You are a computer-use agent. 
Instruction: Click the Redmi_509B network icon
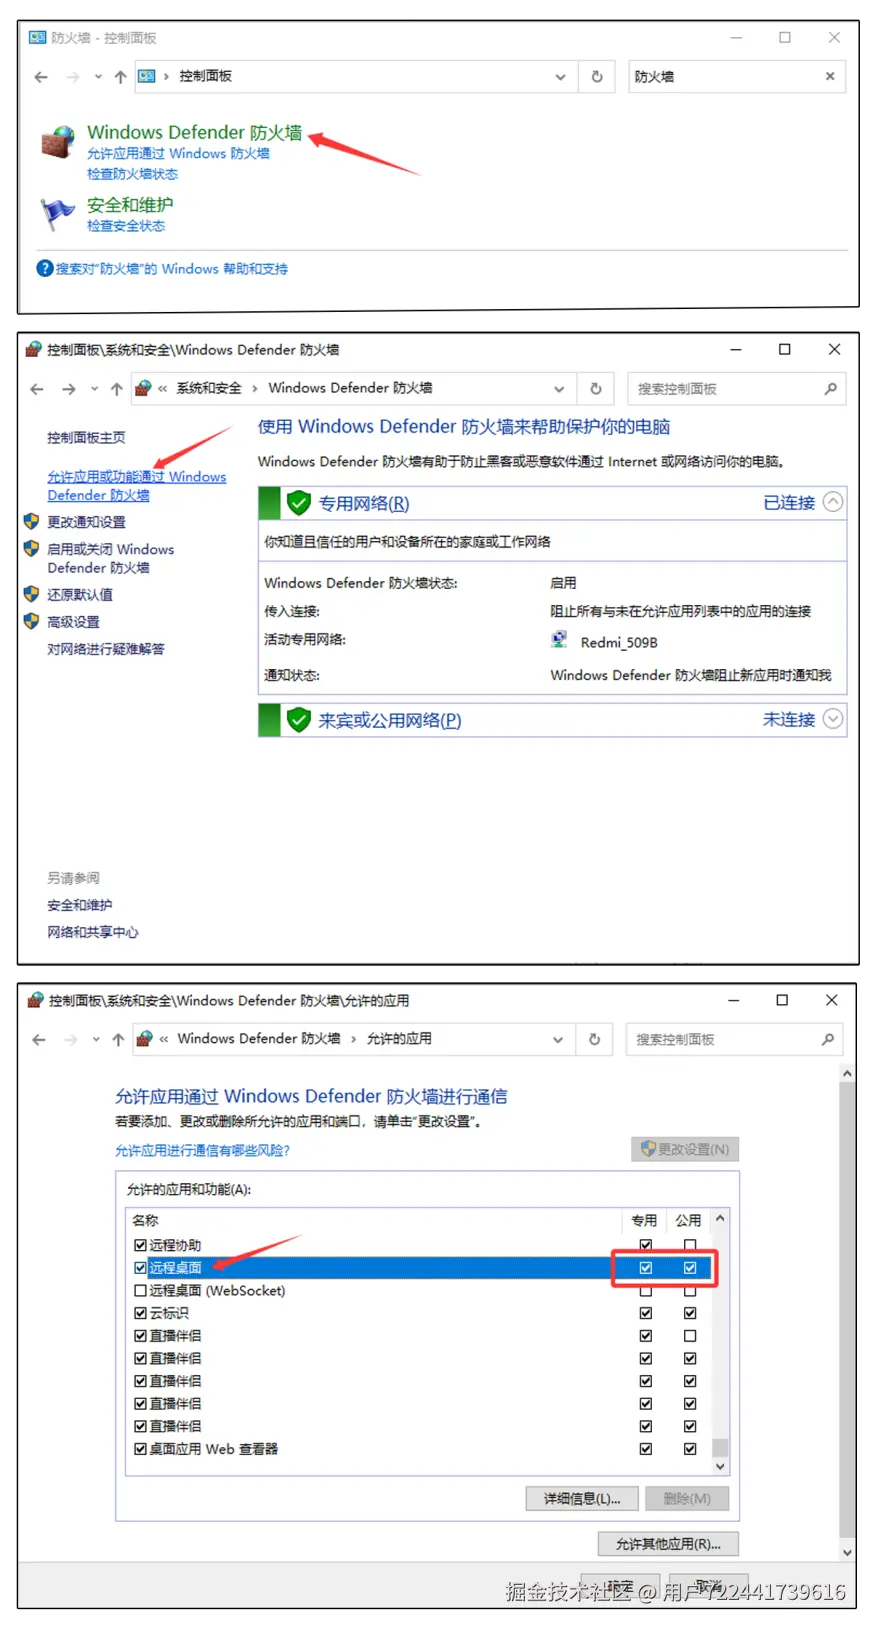pyautogui.click(x=559, y=640)
